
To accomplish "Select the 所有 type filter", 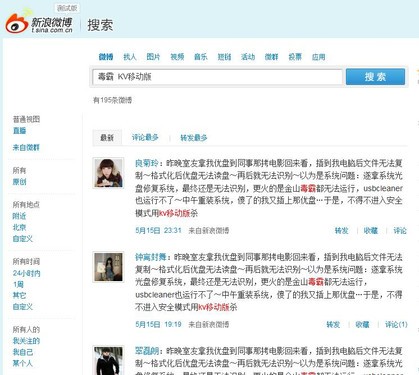I will 19,171.
